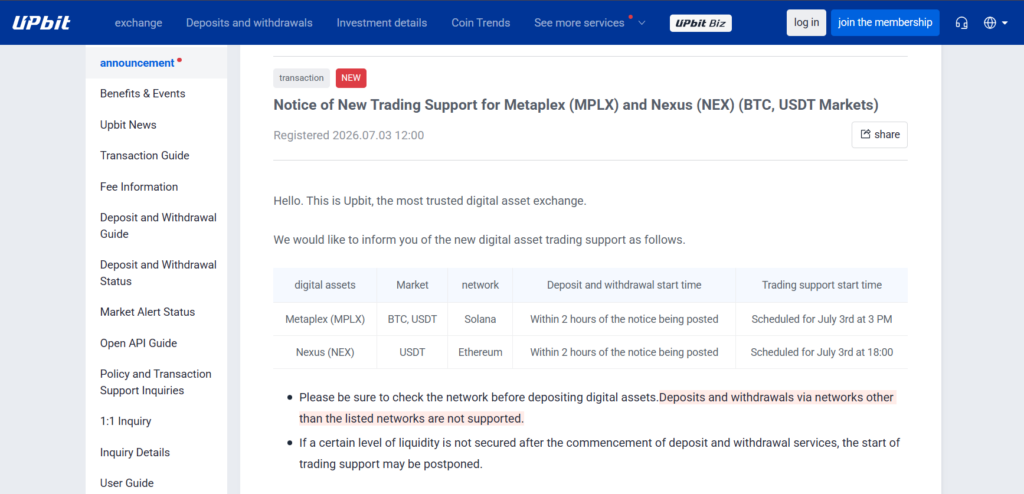Open Deposit and Withdrawal Guide
This screenshot has height=494, width=1024.
tap(156, 226)
